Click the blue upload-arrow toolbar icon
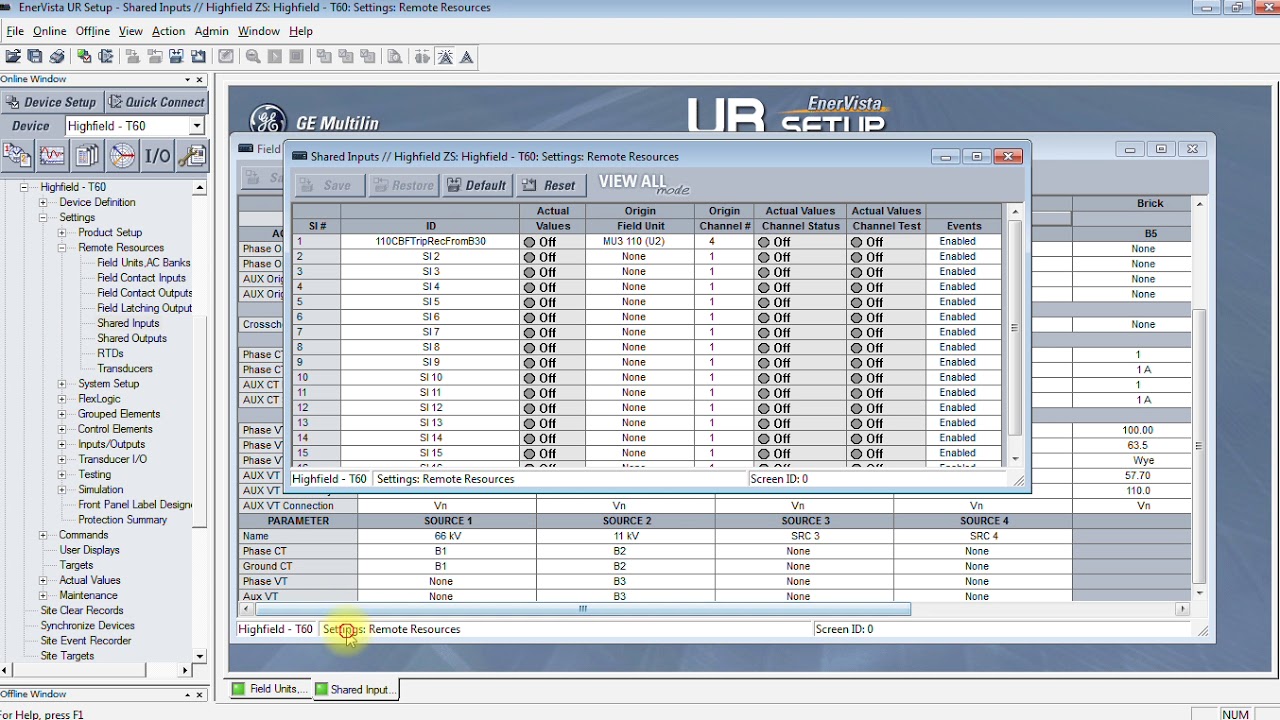The width and height of the screenshot is (1280, 720). coord(198,57)
